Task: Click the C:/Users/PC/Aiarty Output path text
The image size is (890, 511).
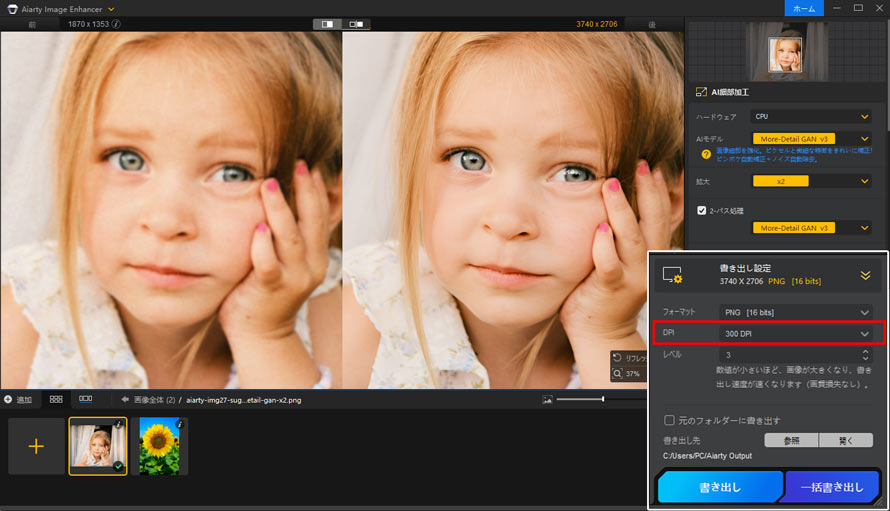Action: click(x=707, y=456)
